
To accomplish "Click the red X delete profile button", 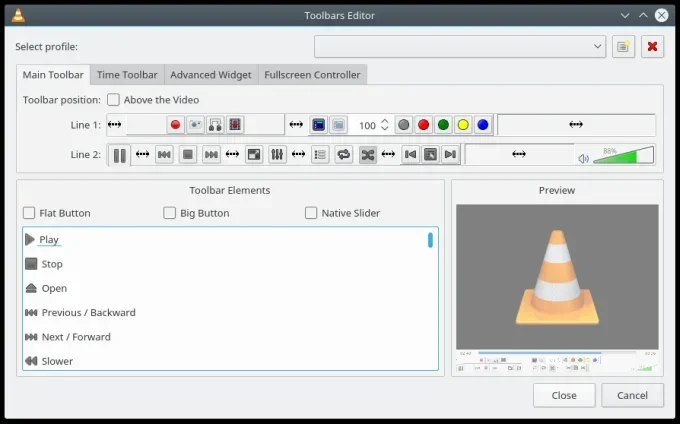I will [652, 46].
